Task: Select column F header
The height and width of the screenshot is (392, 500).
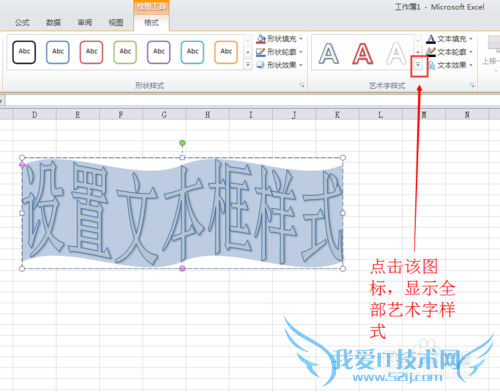Action: point(121,115)
